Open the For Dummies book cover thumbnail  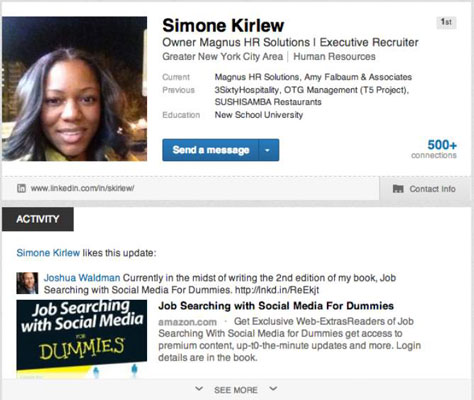[82, 339]
